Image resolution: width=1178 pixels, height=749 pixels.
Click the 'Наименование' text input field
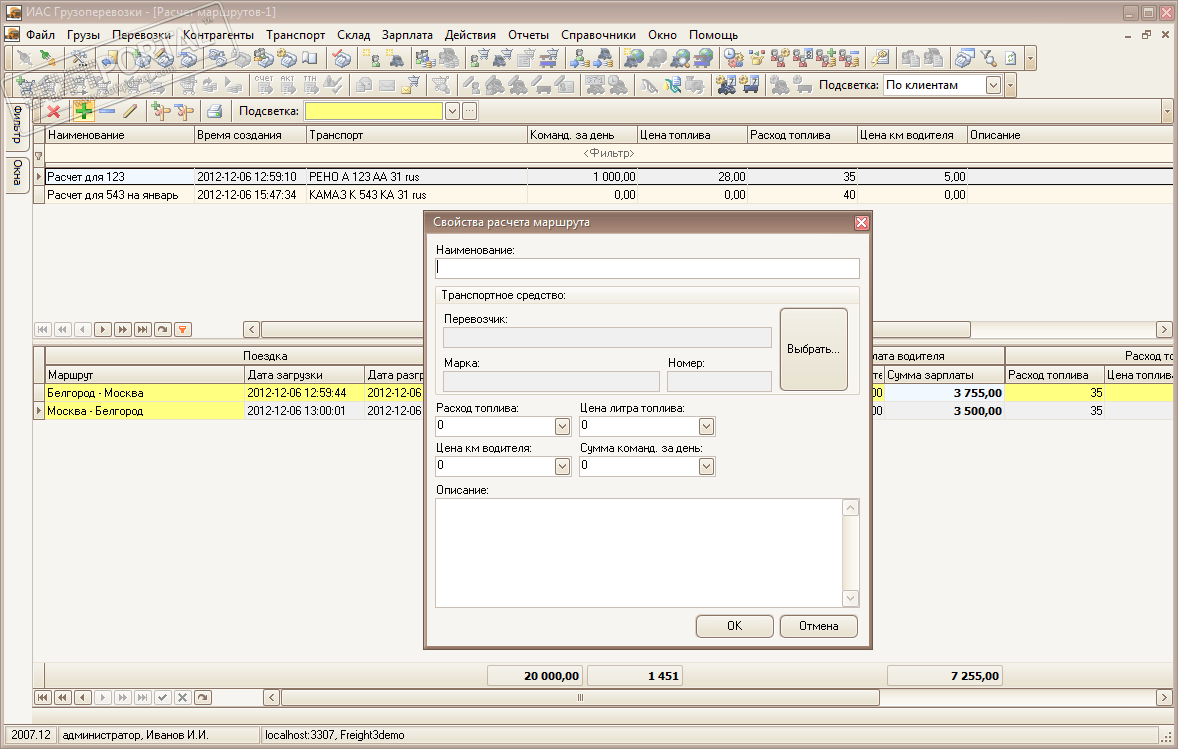(x=647, y=268)
